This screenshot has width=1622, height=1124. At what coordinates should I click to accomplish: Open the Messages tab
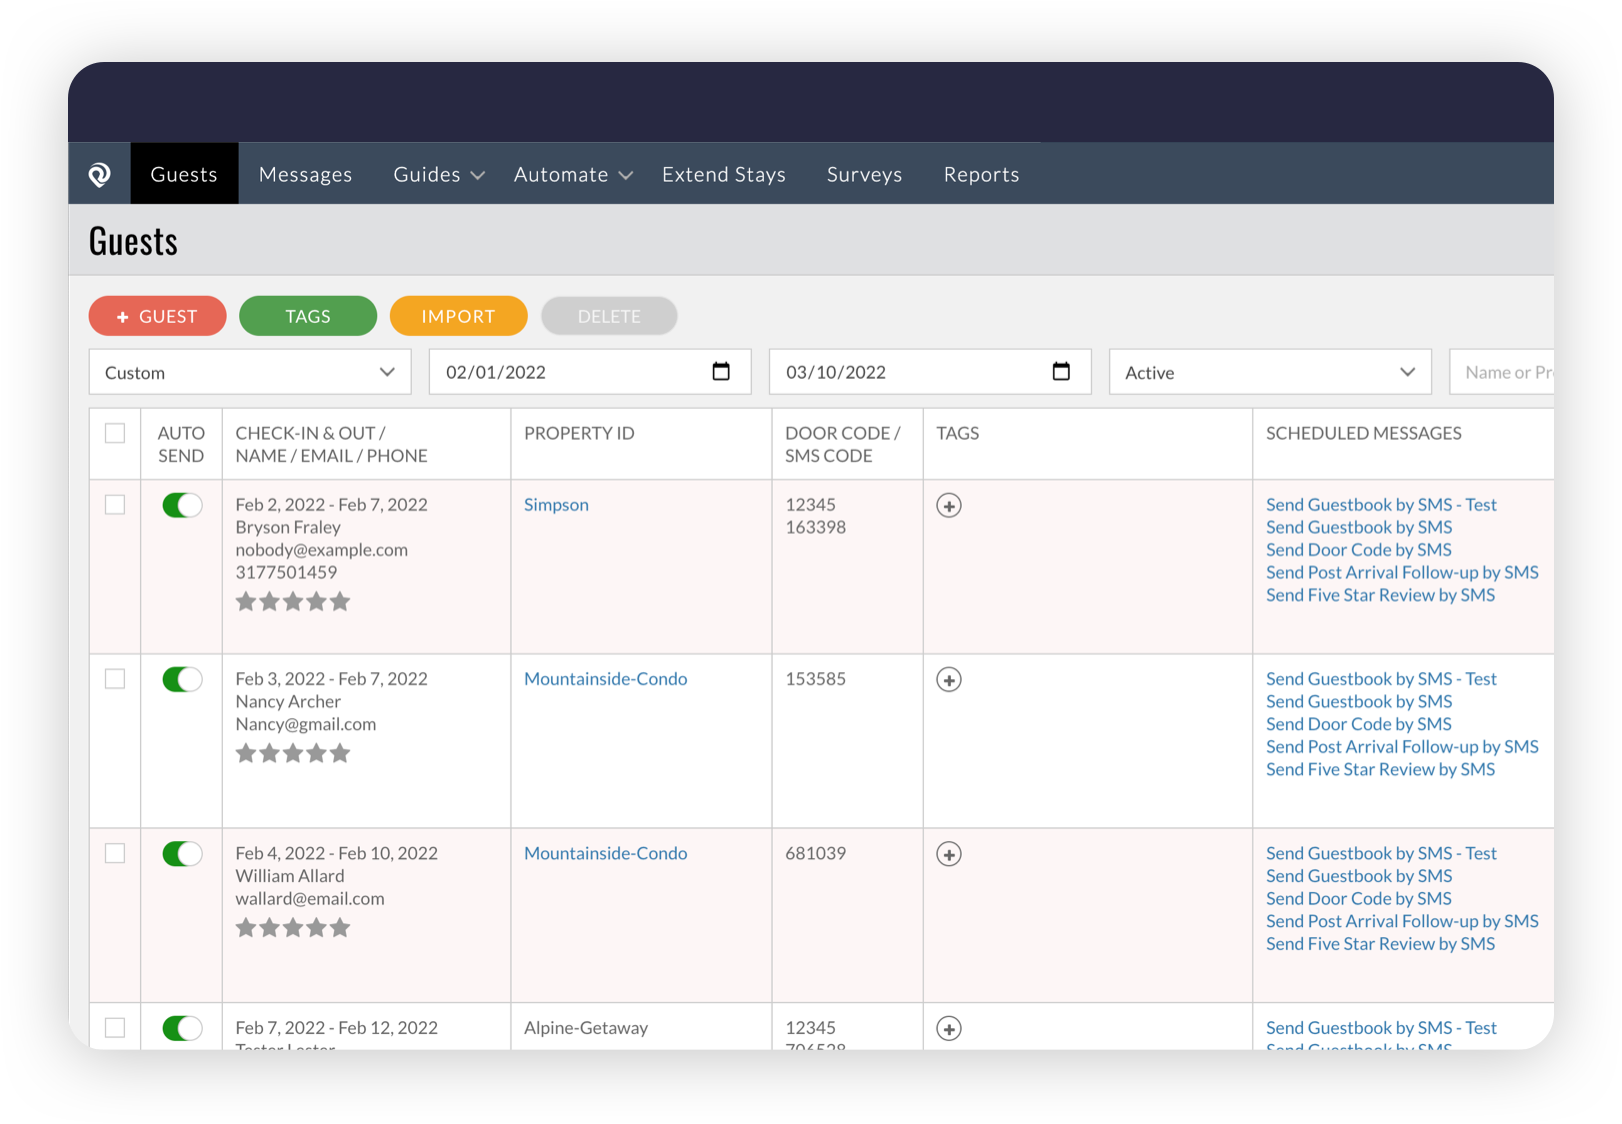point(306,175)
